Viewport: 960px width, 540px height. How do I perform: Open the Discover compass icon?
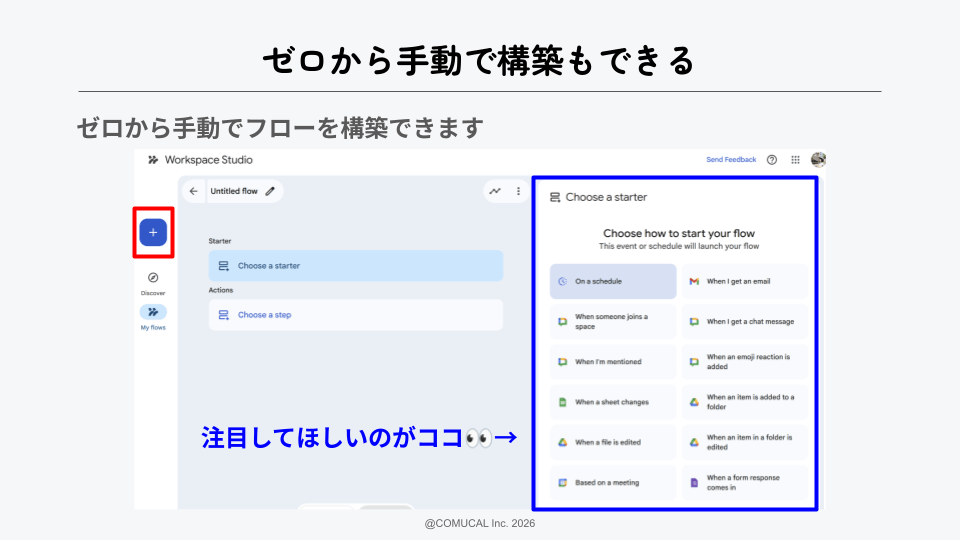153,278
